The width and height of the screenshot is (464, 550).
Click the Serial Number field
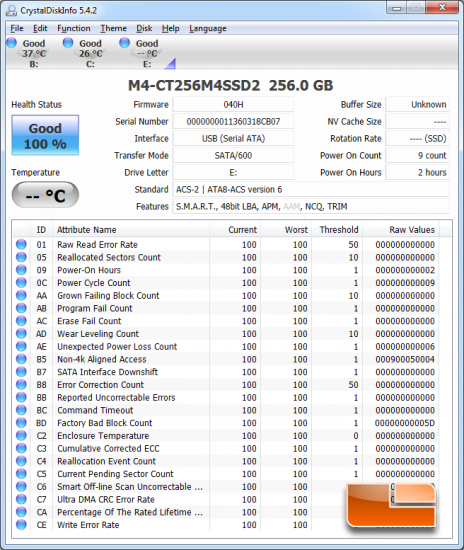click(233, 122)
